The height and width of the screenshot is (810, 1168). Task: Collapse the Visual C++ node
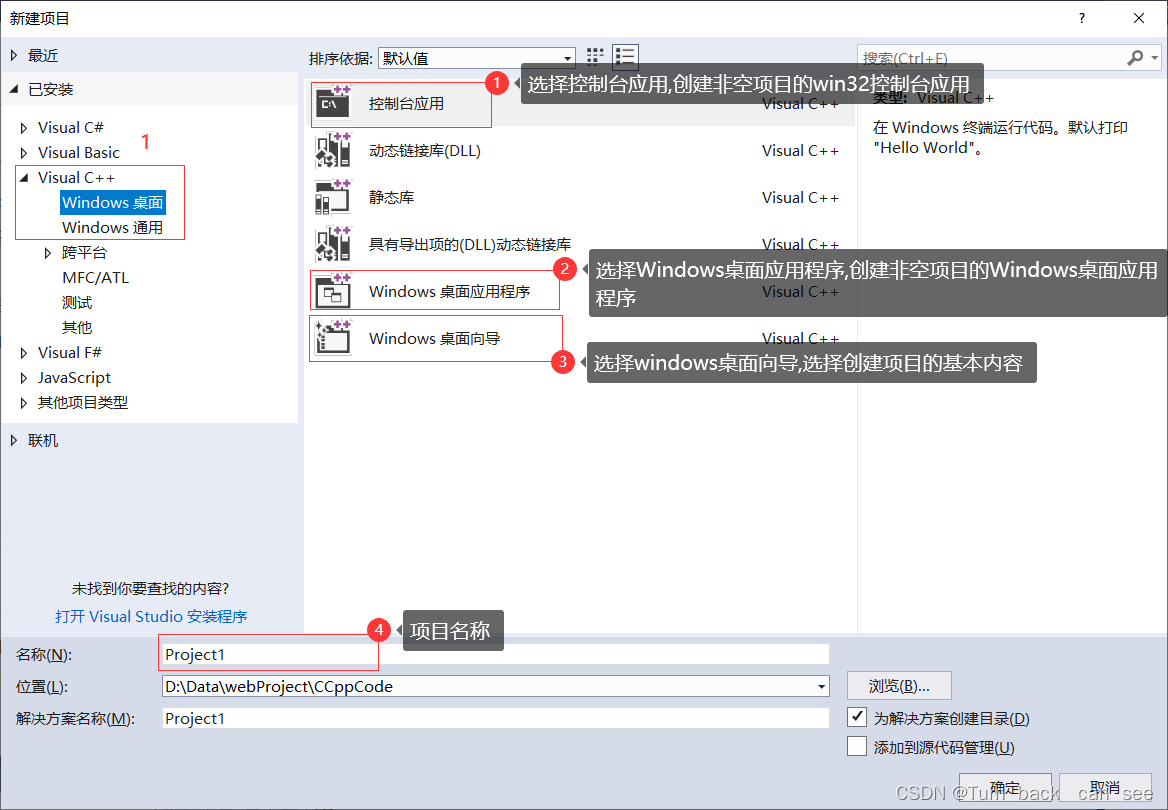24,177
